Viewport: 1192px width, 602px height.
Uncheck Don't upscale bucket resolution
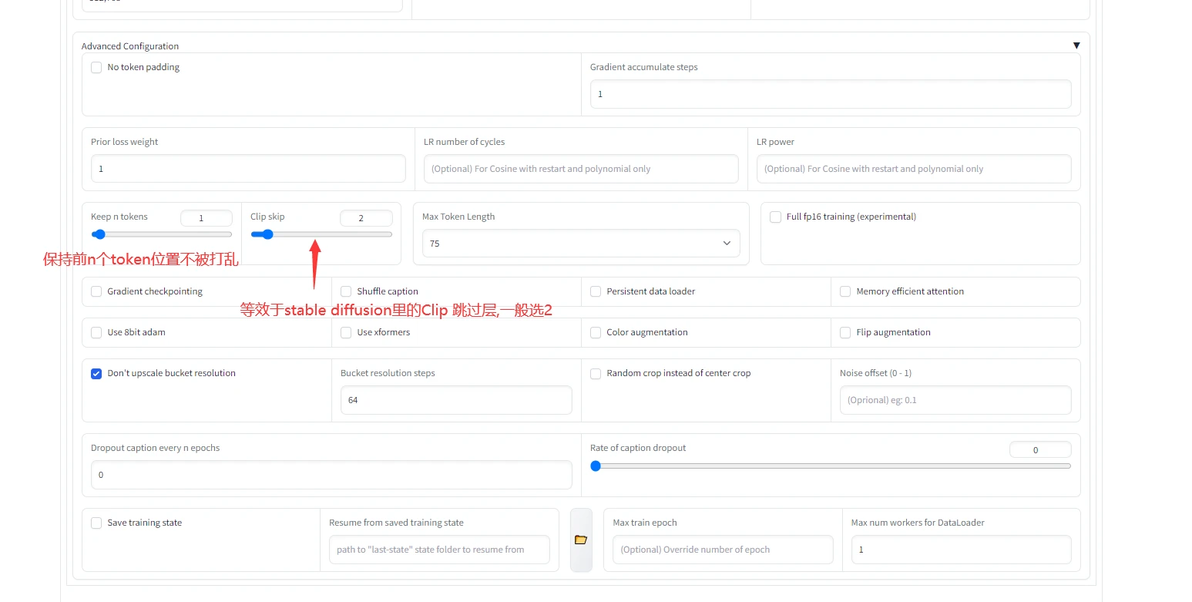pos(97,373)
